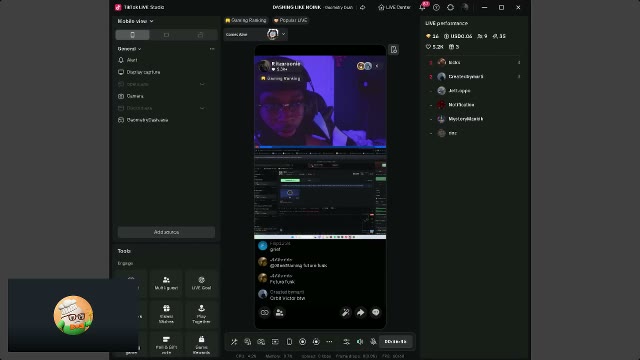
Task: Click the clip capture icon in bottom toolbar
Action: [316, 342]
